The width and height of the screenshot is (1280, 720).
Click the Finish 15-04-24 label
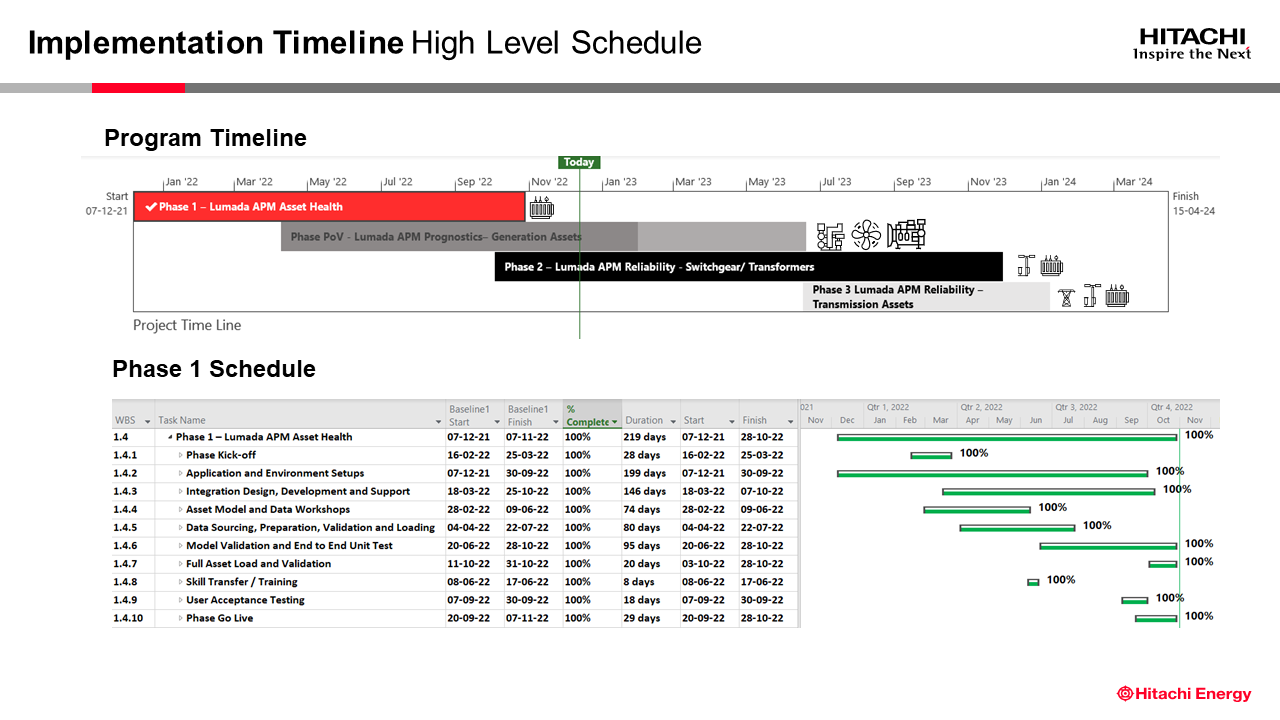[x=1194, y=204]
